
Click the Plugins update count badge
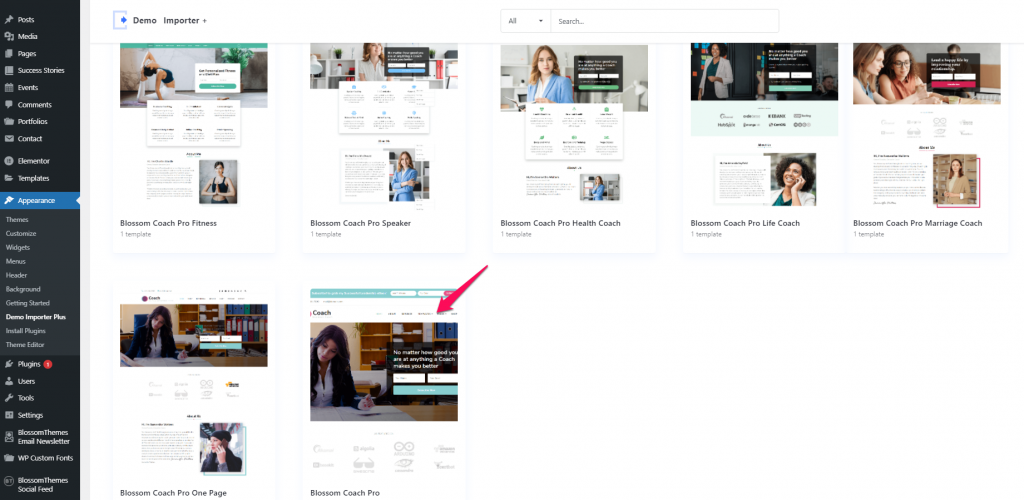[48, 364]
